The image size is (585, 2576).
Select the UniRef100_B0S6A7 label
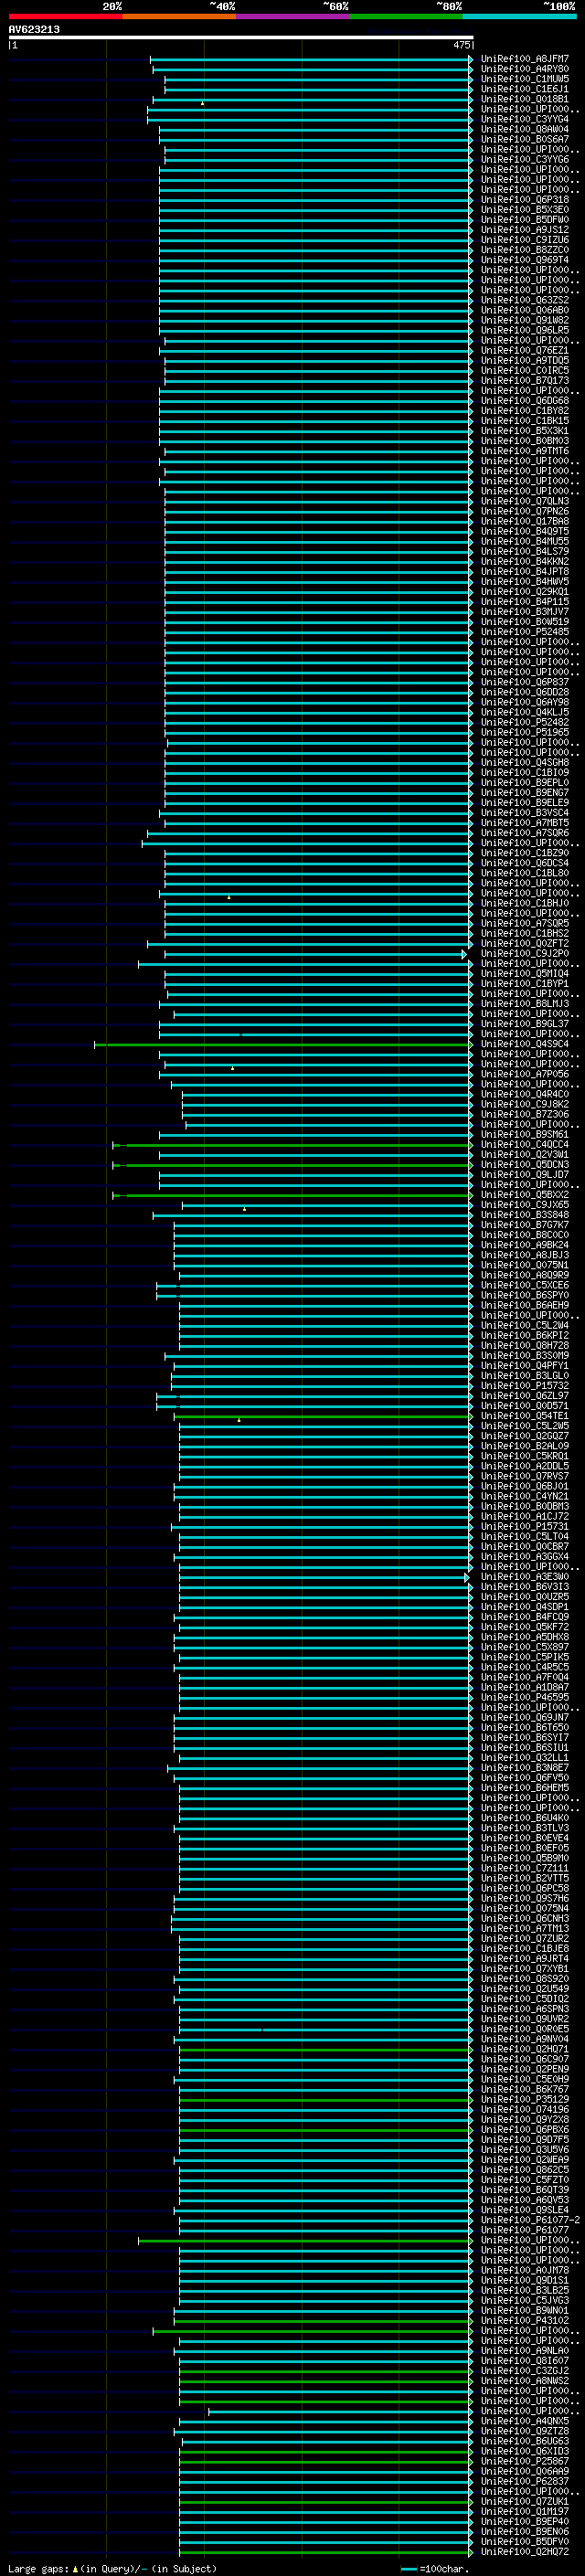(525, 139)
